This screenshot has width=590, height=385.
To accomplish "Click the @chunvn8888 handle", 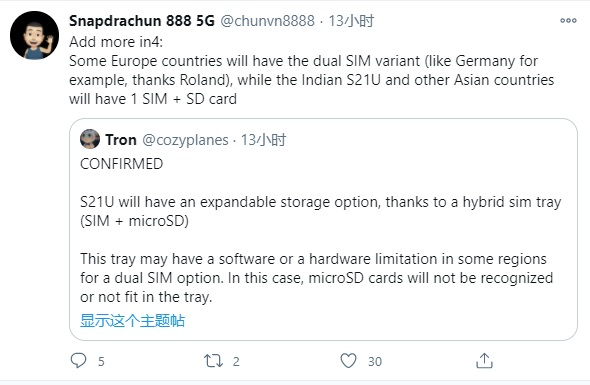I will (x=267, y=21).
